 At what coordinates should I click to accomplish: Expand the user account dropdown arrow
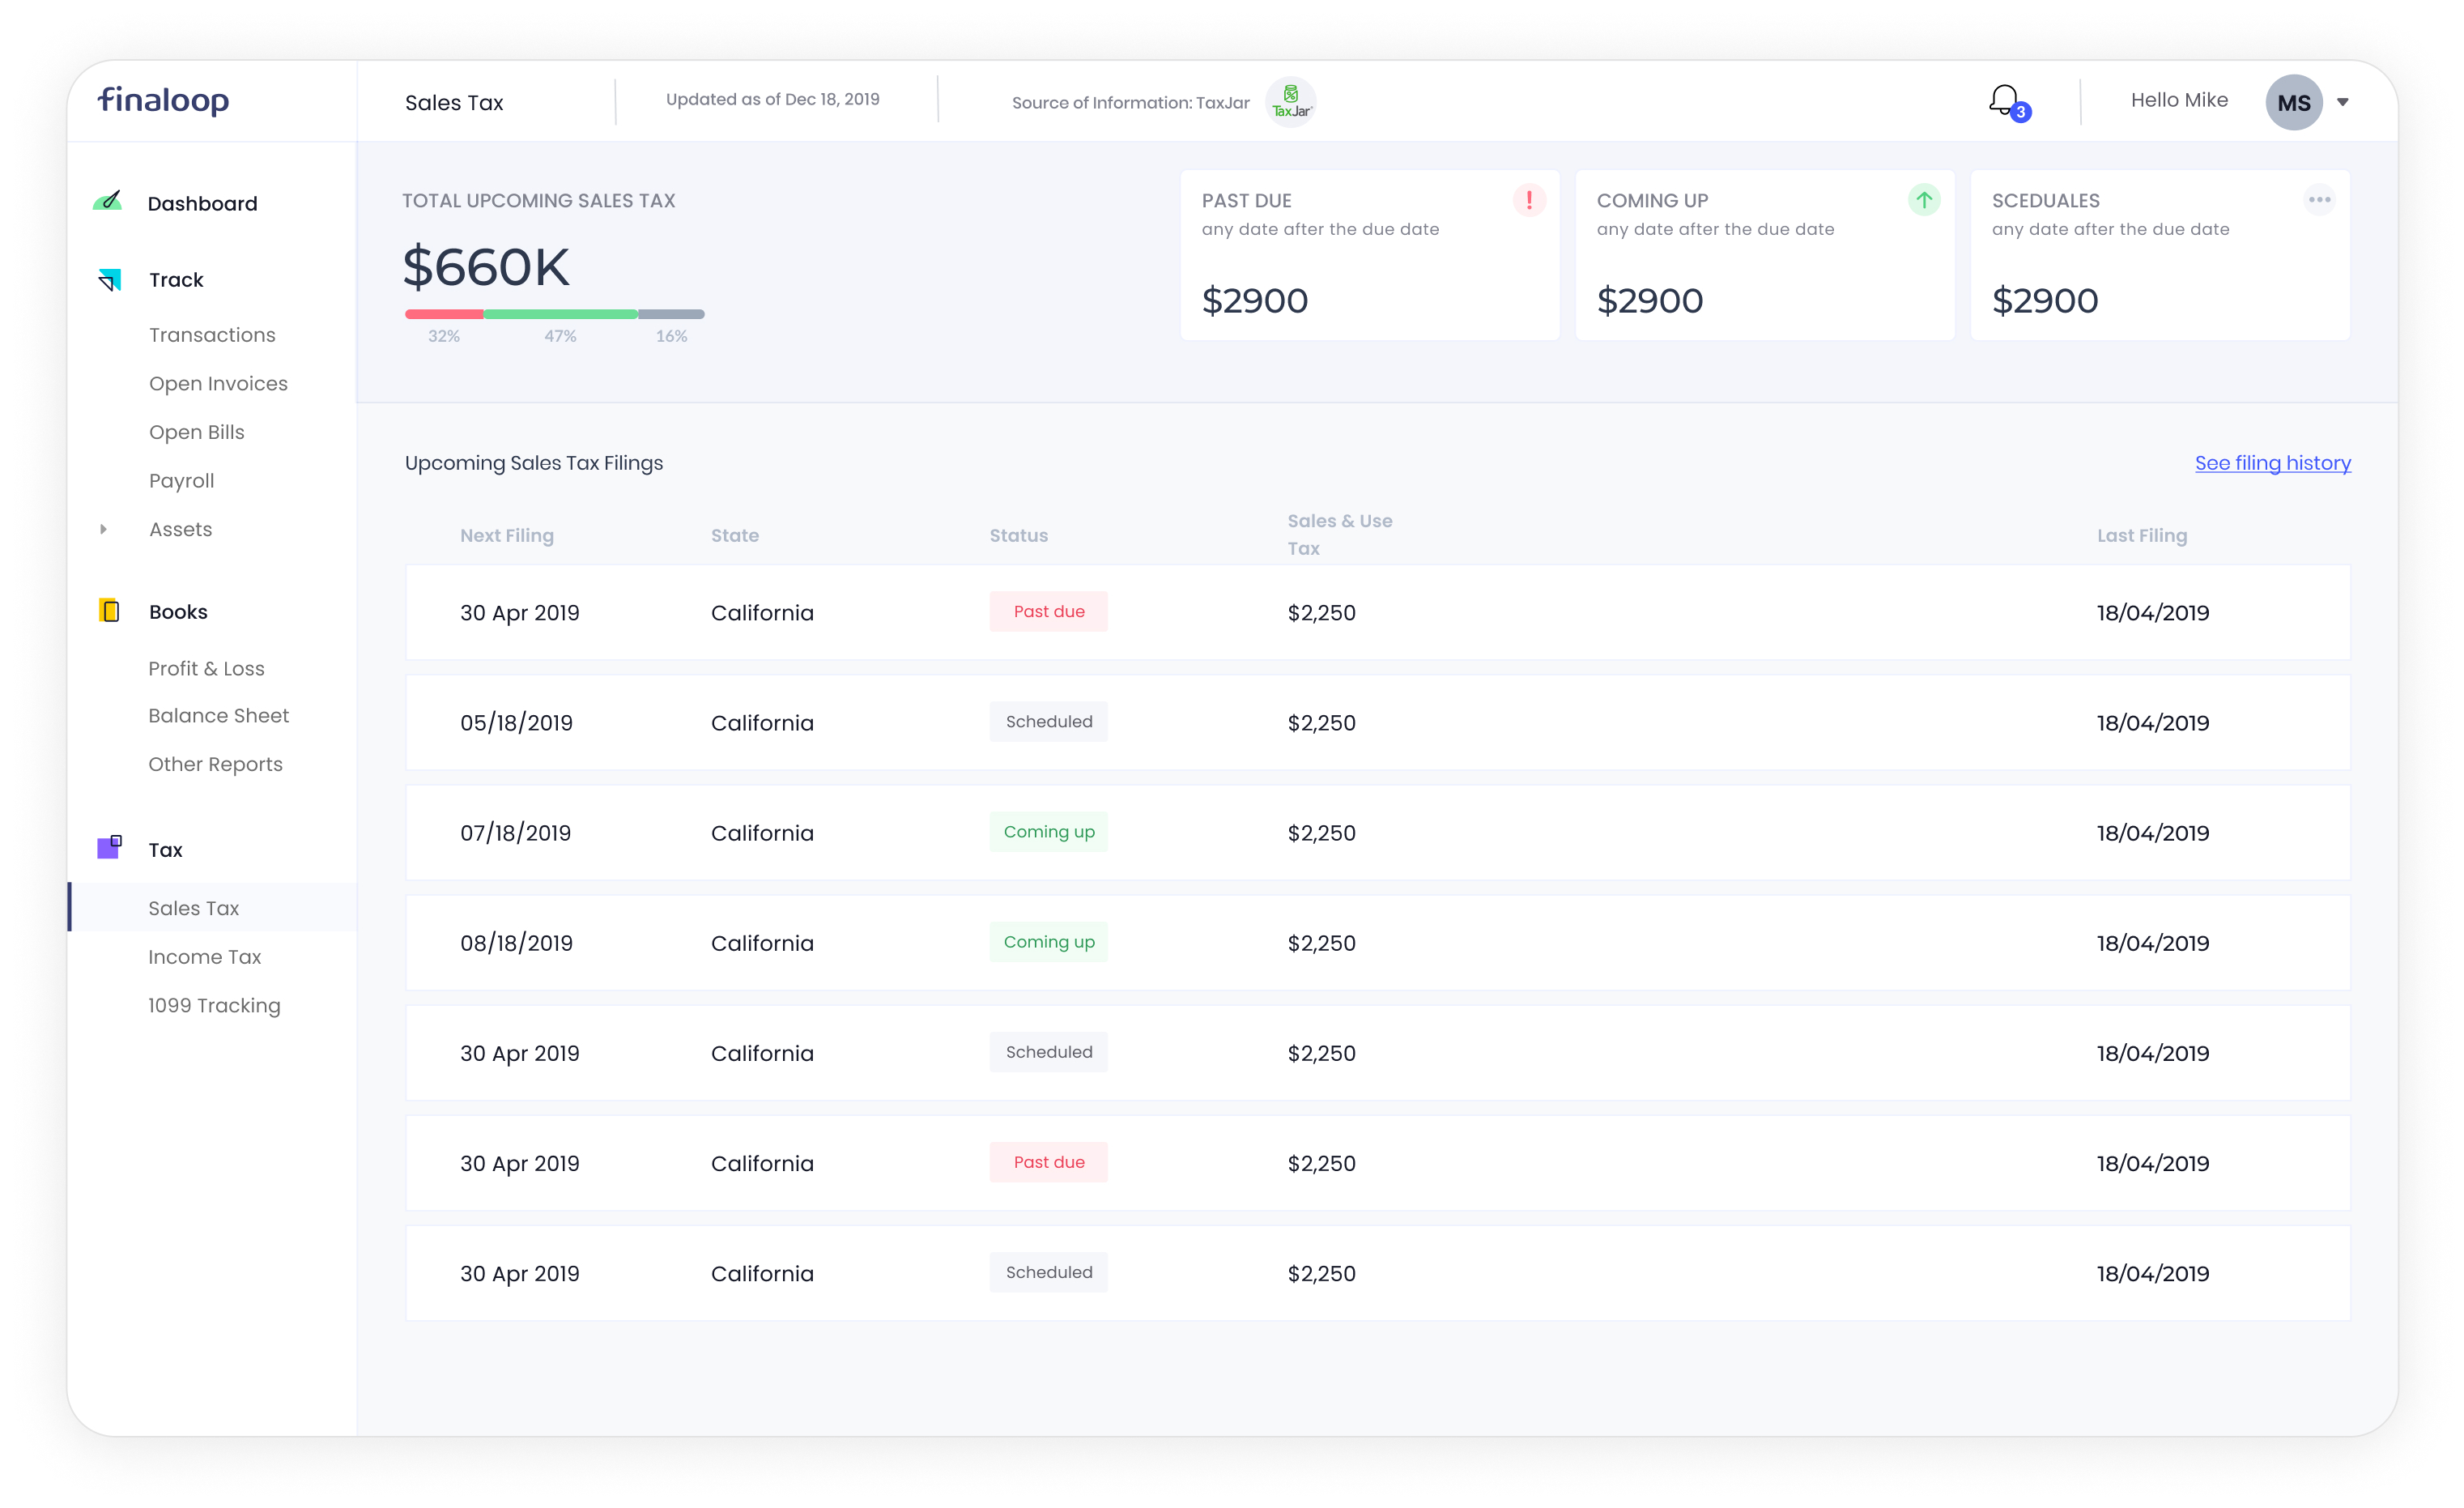click(x=2342, y=102)
